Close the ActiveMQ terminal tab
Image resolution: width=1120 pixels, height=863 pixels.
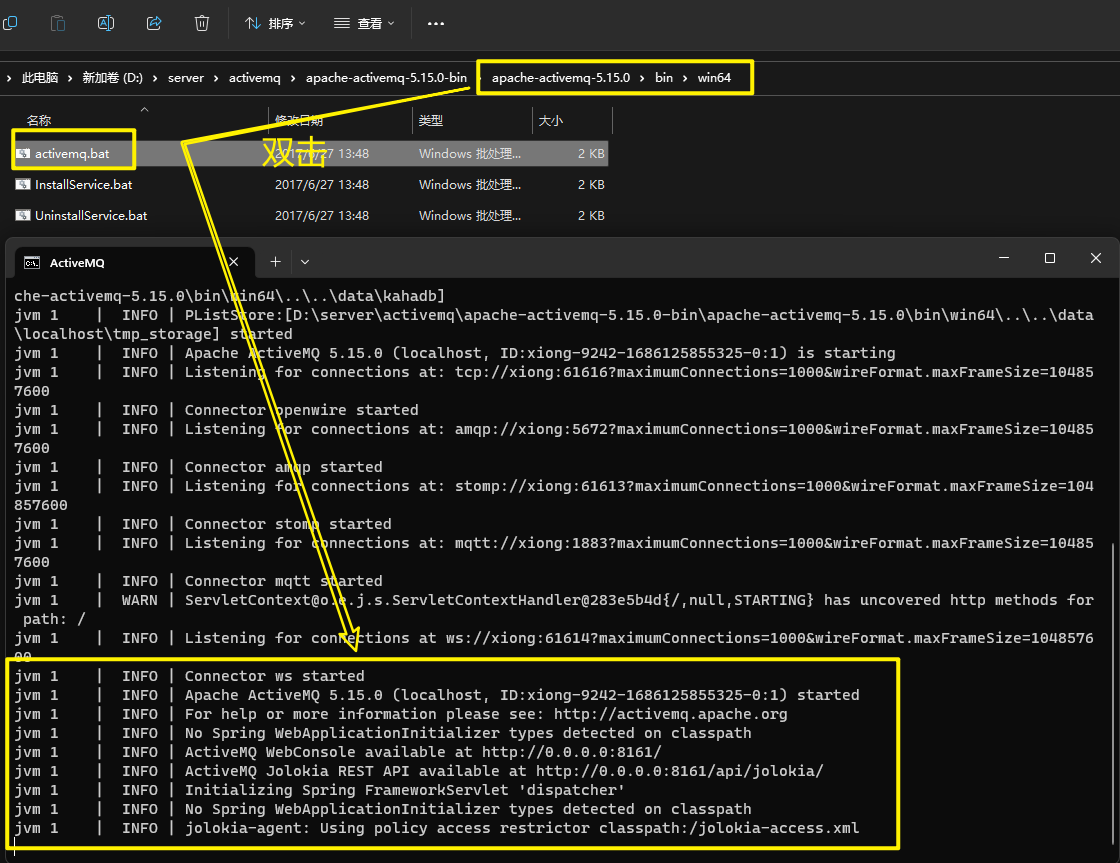click(x=234, y=262)
